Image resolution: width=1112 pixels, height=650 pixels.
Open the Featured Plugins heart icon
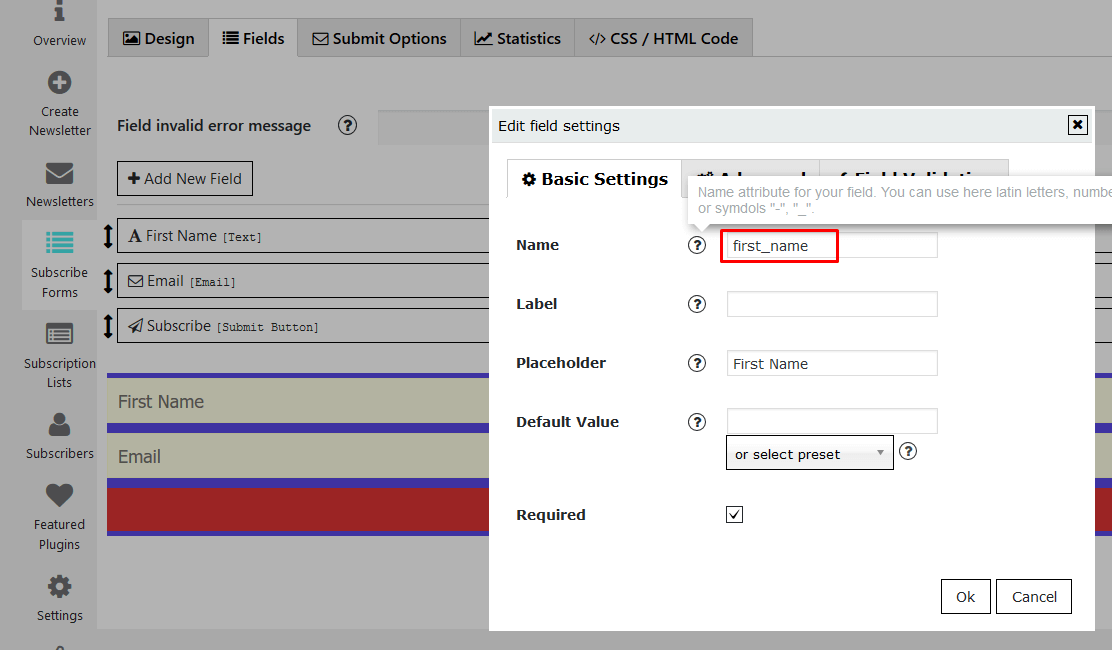coord(60,495)
